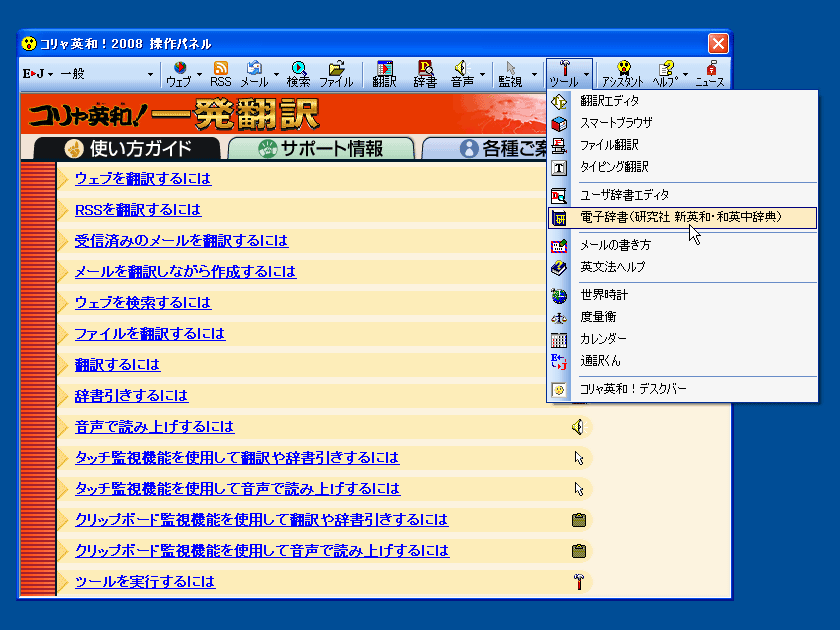Click the 音声 (Voice) speaker toolbar icon
The image size is (840, 630).
coord(462,74)
